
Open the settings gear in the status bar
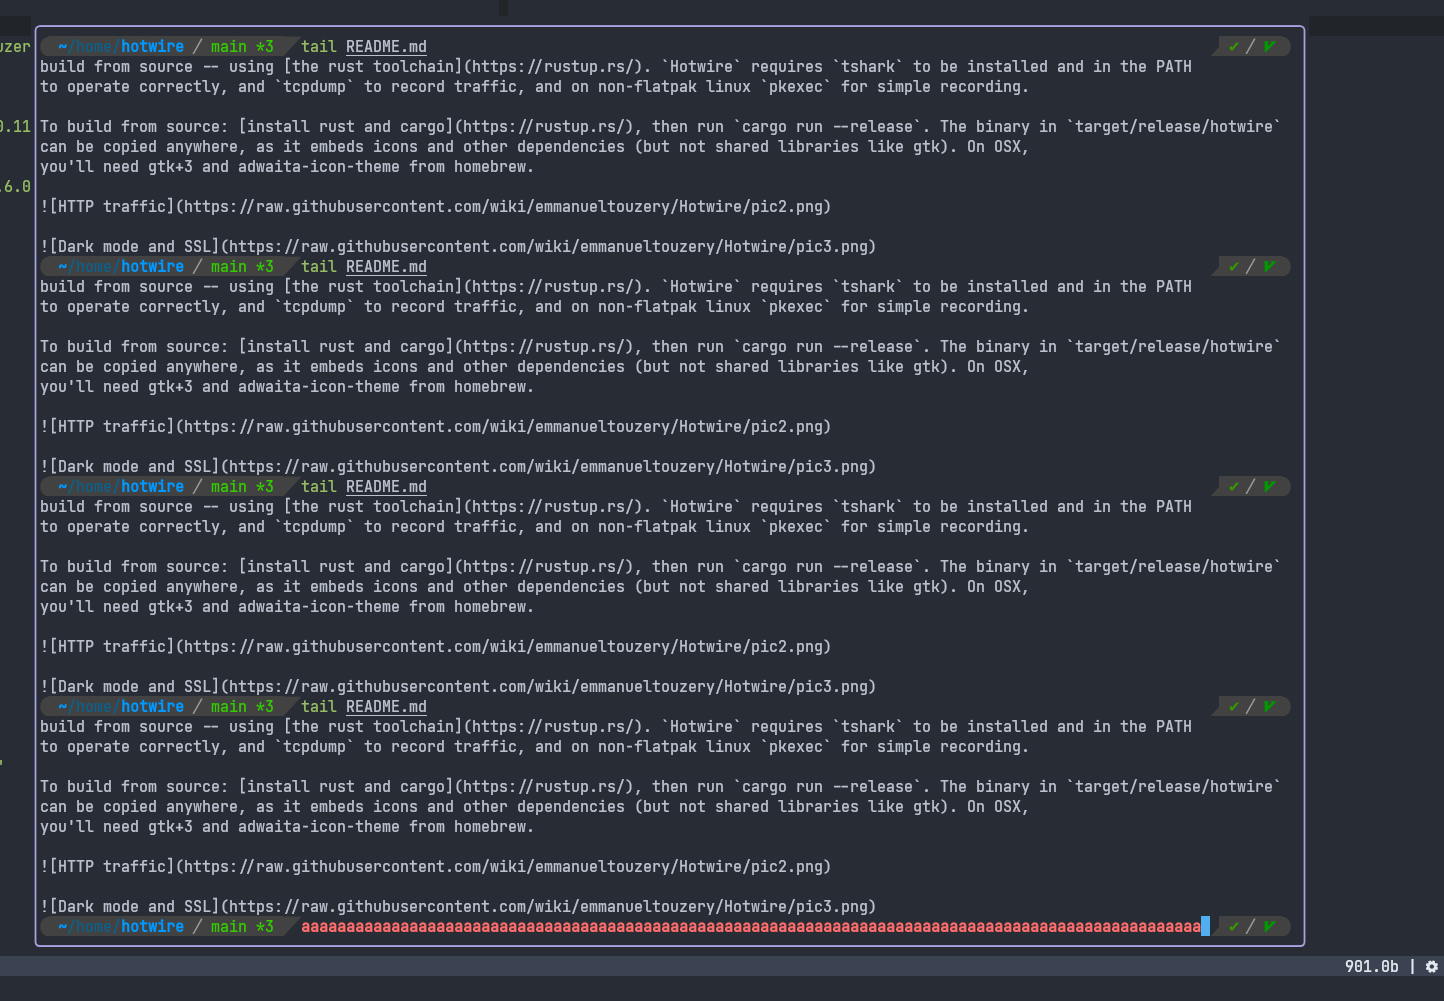click(1432, 967)
